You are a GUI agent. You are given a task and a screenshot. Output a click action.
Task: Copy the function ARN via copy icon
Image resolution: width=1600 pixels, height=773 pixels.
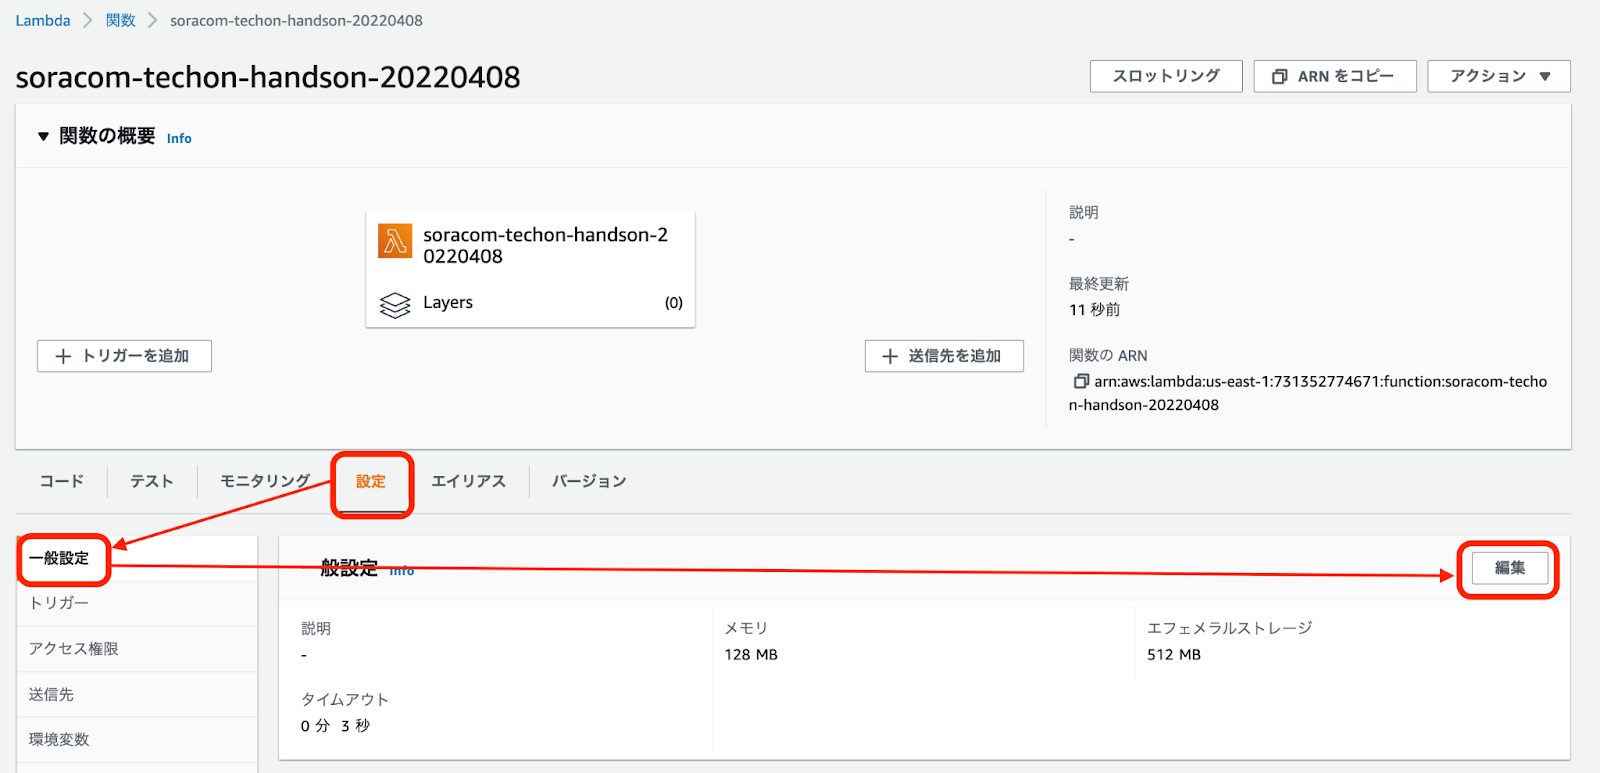pyautogui.click(x=1080, y=381)
